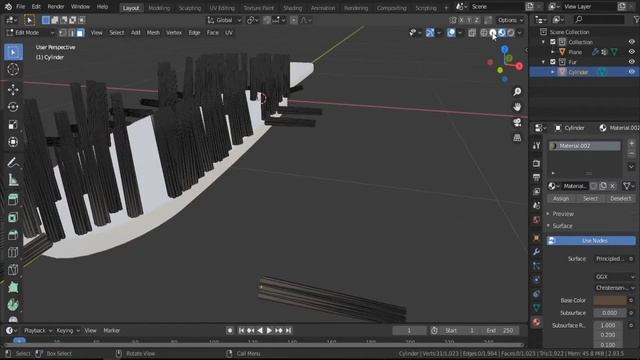This screenshot has height=360, width=640.
Task: Open the Render properties tab
Action: tap(536, 164)
